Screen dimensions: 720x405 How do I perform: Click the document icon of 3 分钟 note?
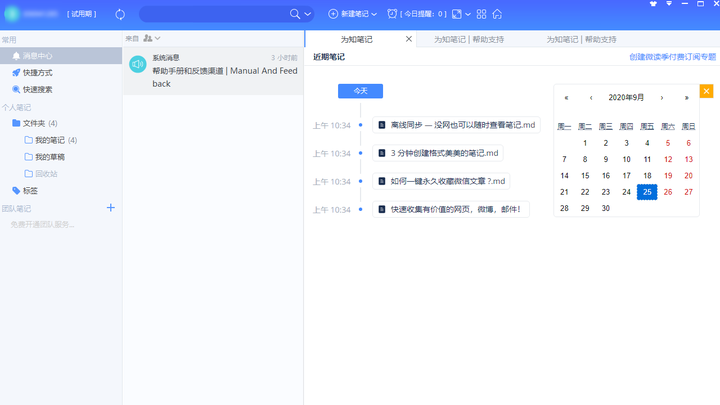point(382,153)
